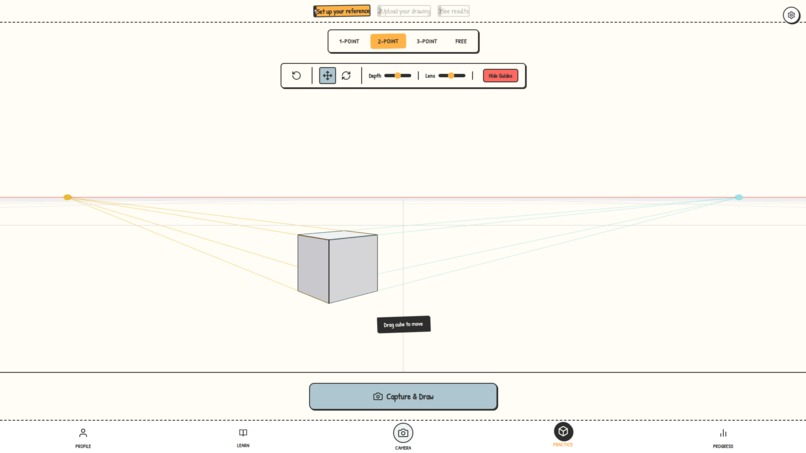Viewport: 806px width, 453px height.
Task: Adjust the Lens slider
Action: coord(452,76)
